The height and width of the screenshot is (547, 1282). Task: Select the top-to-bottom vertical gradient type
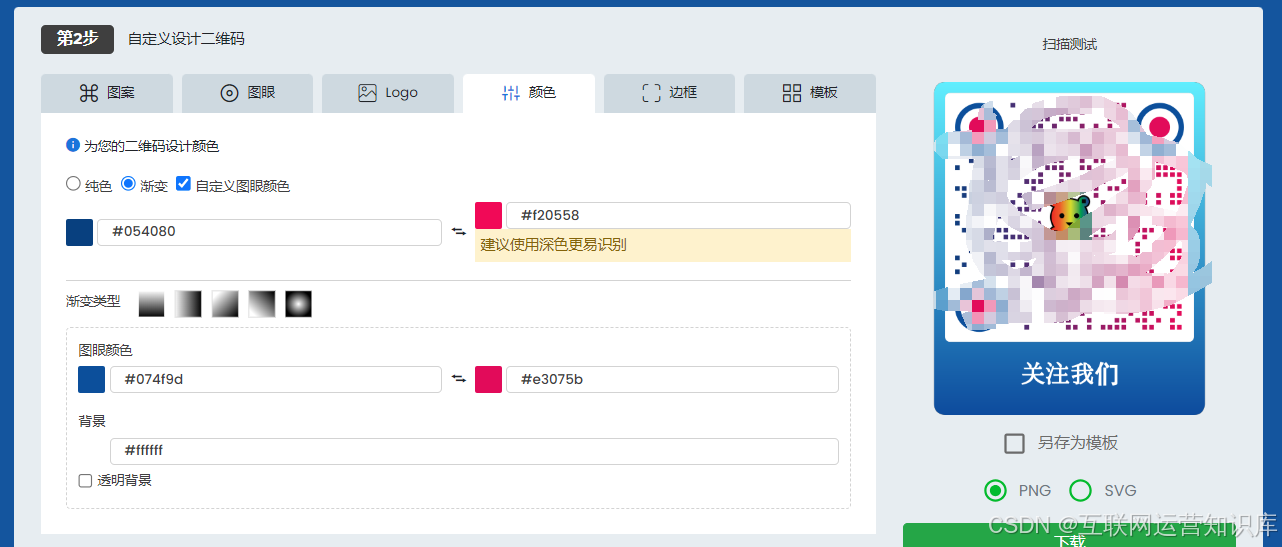[151, 303]
